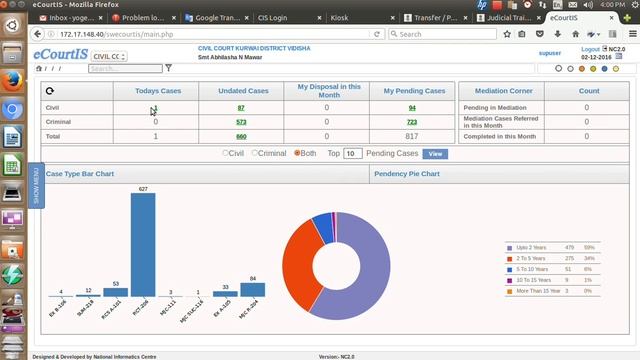
Task: Click the tall bar labeled 627
Action: [143, 245]
